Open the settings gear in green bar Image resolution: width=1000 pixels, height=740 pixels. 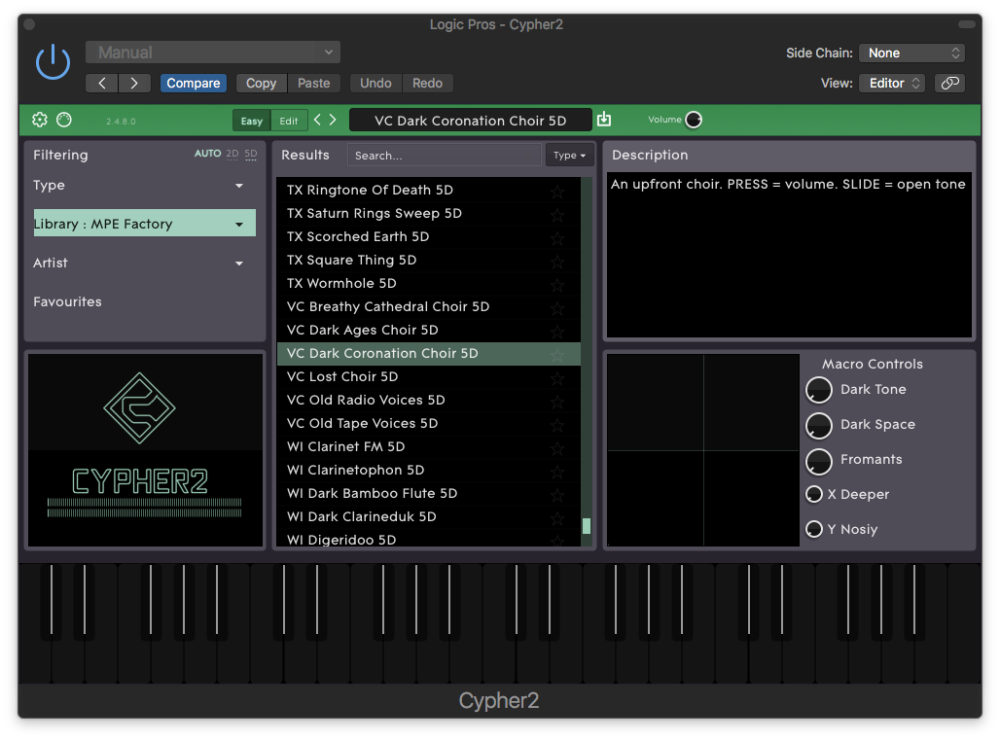[40, 120]
